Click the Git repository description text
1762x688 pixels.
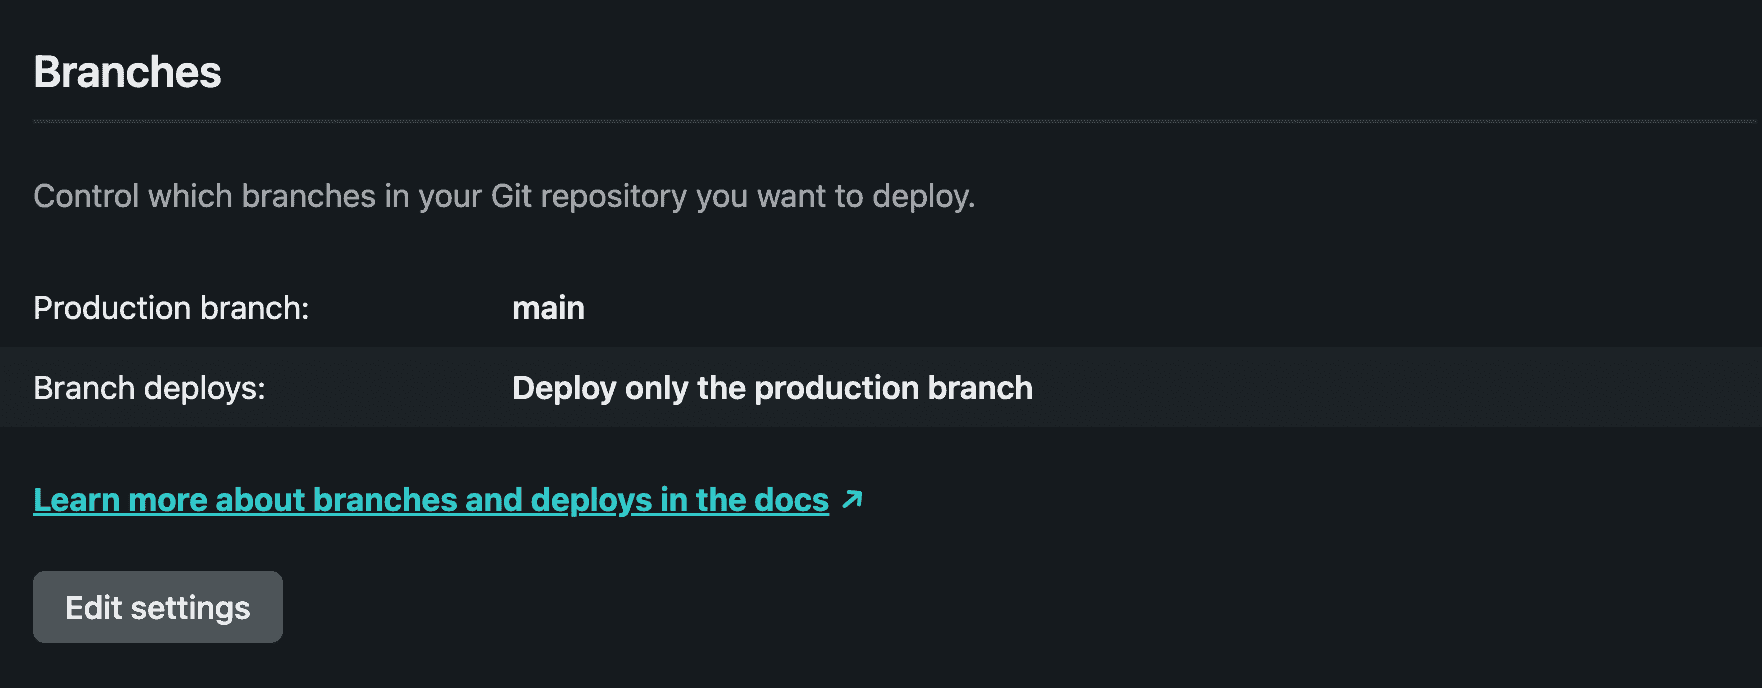click(503, 196)
